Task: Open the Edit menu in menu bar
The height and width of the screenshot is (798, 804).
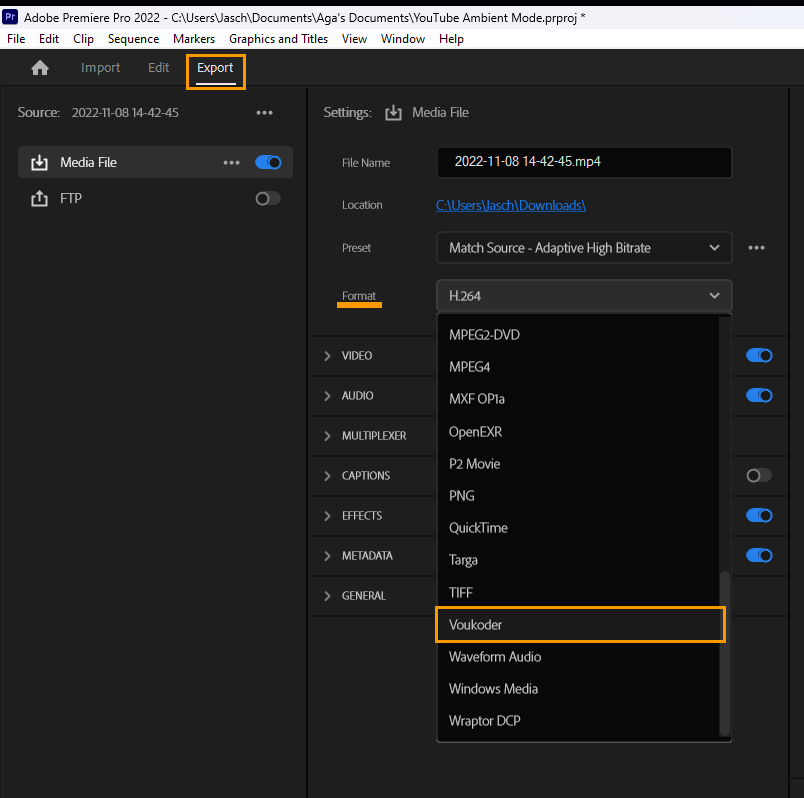Action: click(x=49, y=39)
